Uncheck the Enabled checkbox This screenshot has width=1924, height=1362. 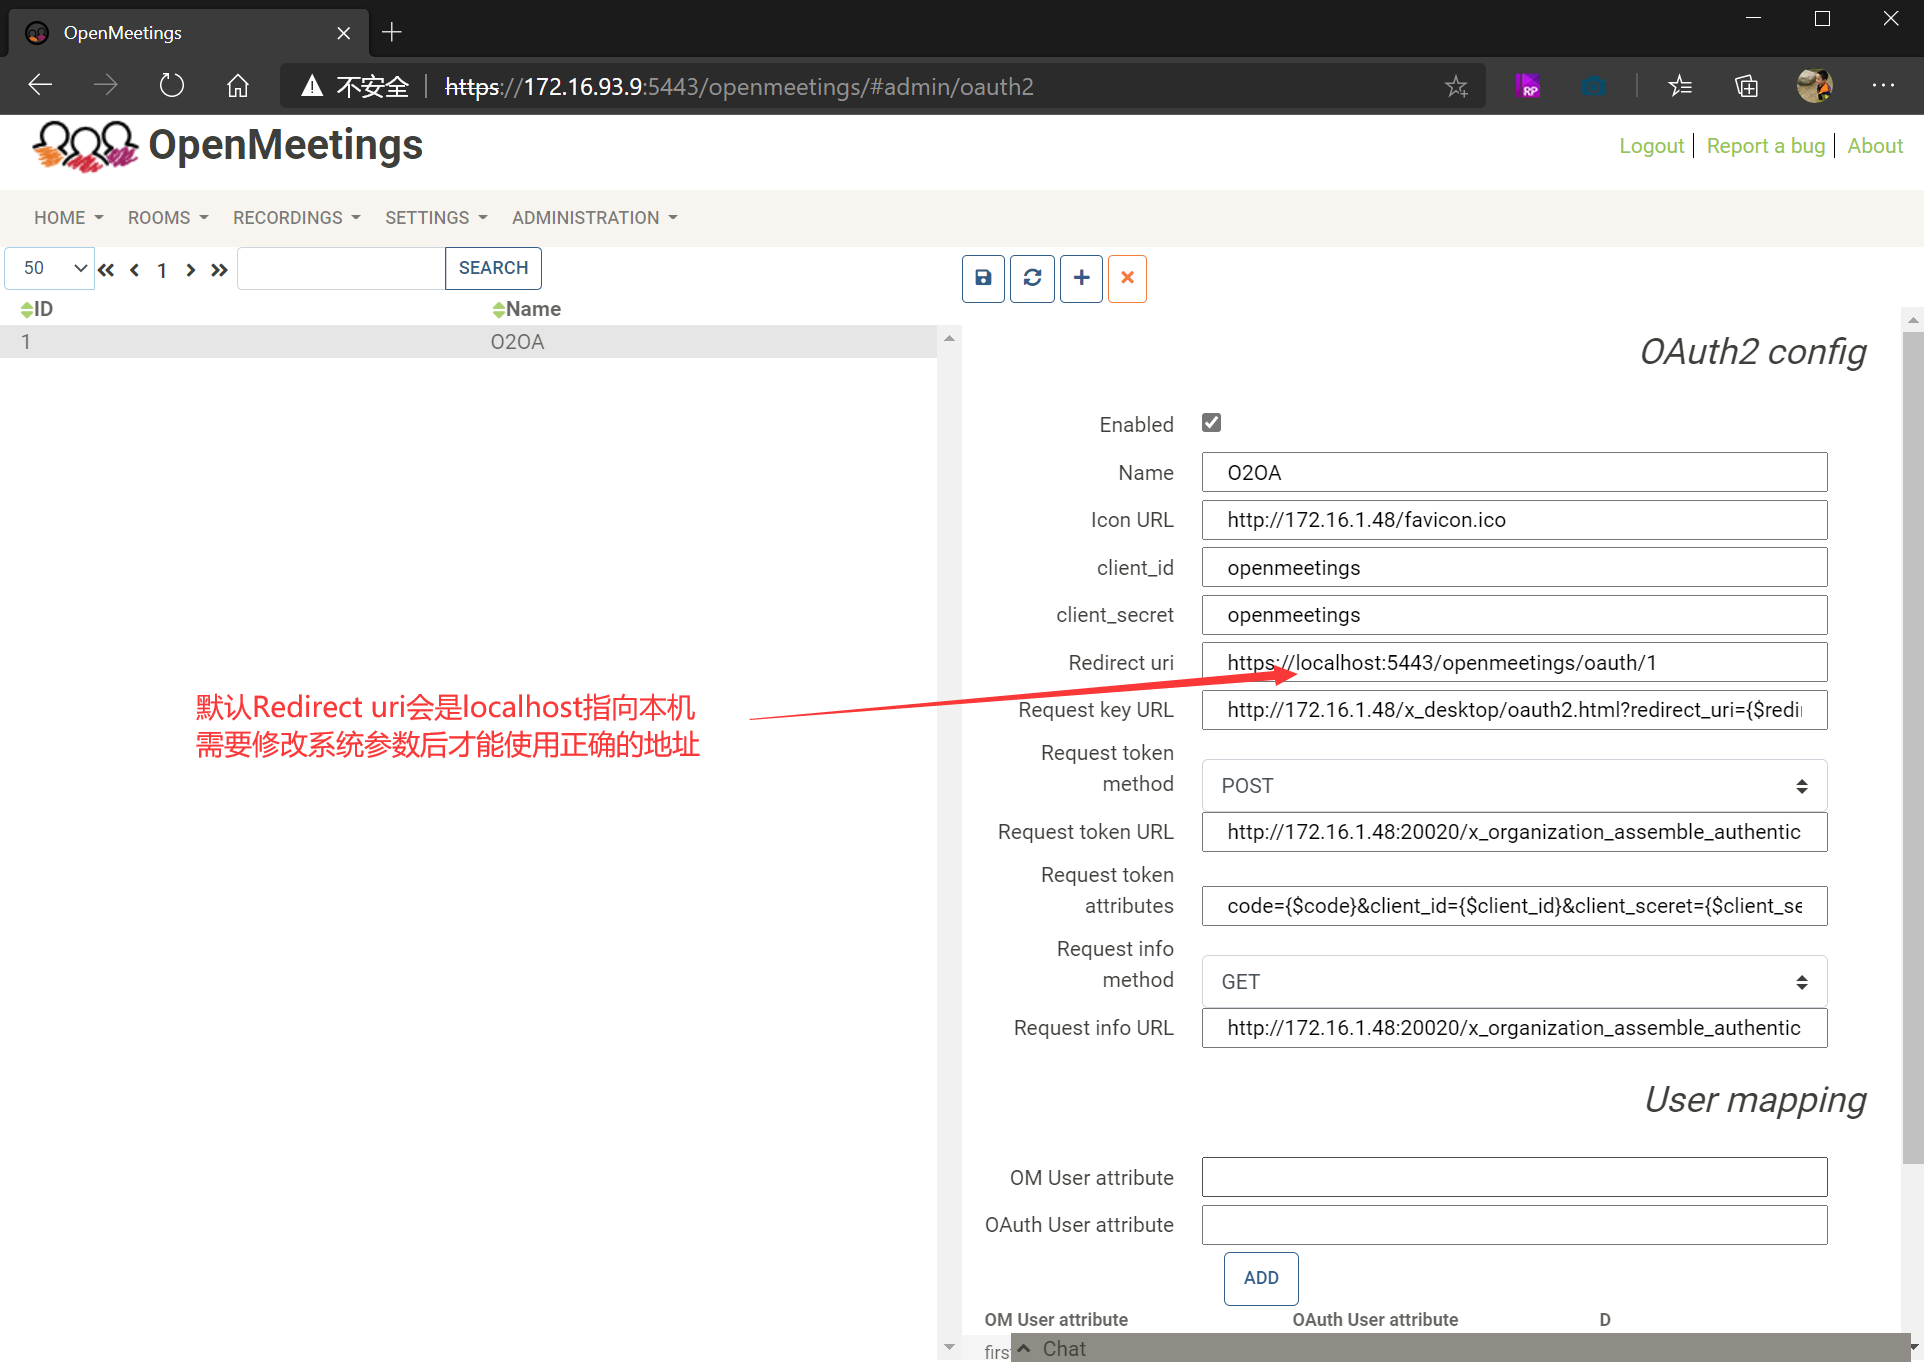tap(1211, 423)
